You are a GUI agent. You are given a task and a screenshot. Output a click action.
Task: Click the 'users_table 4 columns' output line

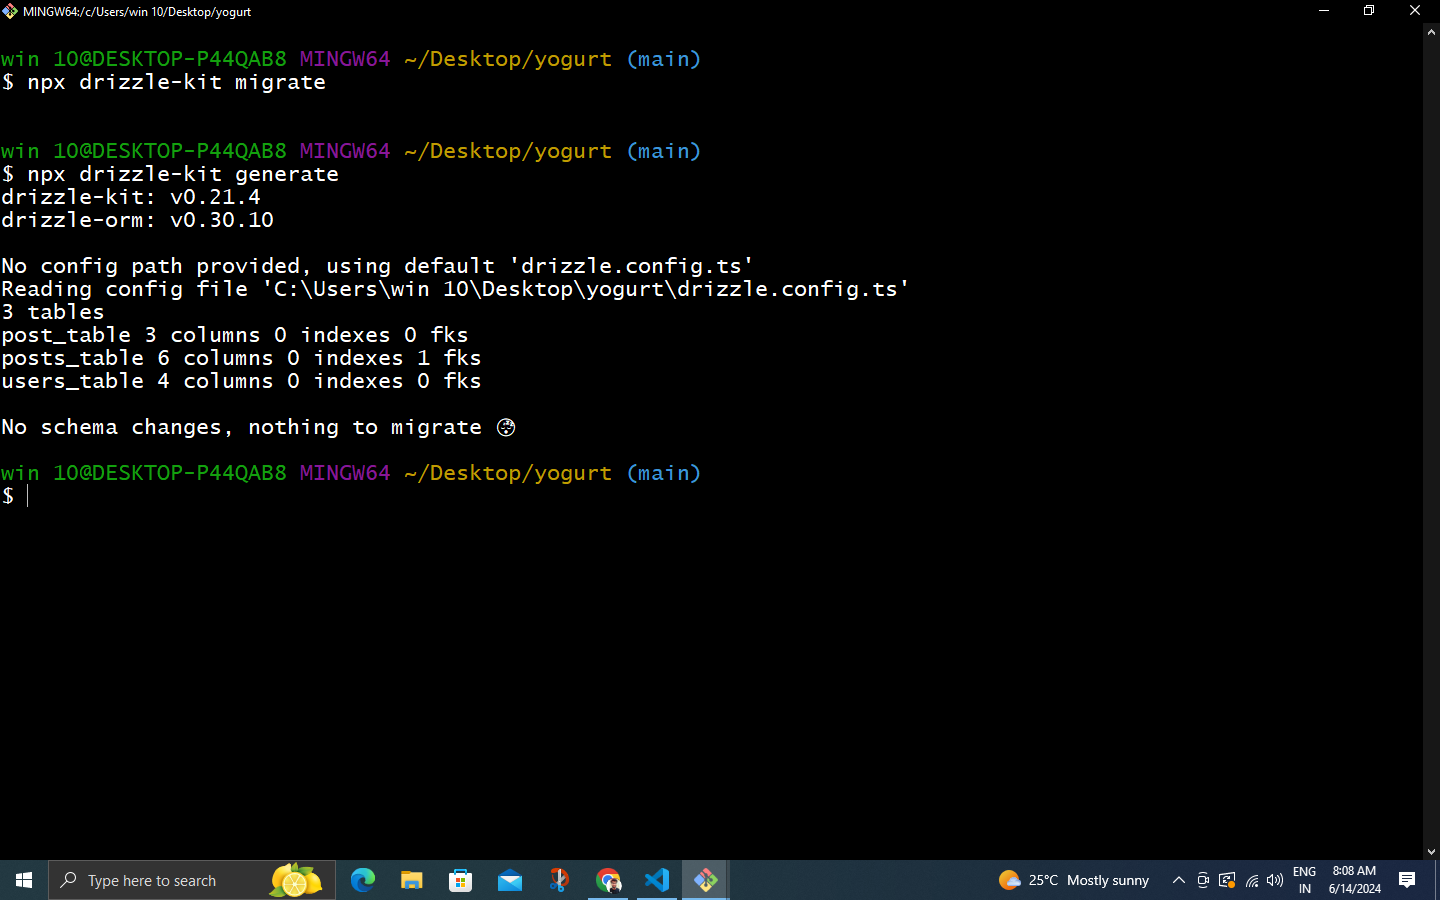pos(241,381)
